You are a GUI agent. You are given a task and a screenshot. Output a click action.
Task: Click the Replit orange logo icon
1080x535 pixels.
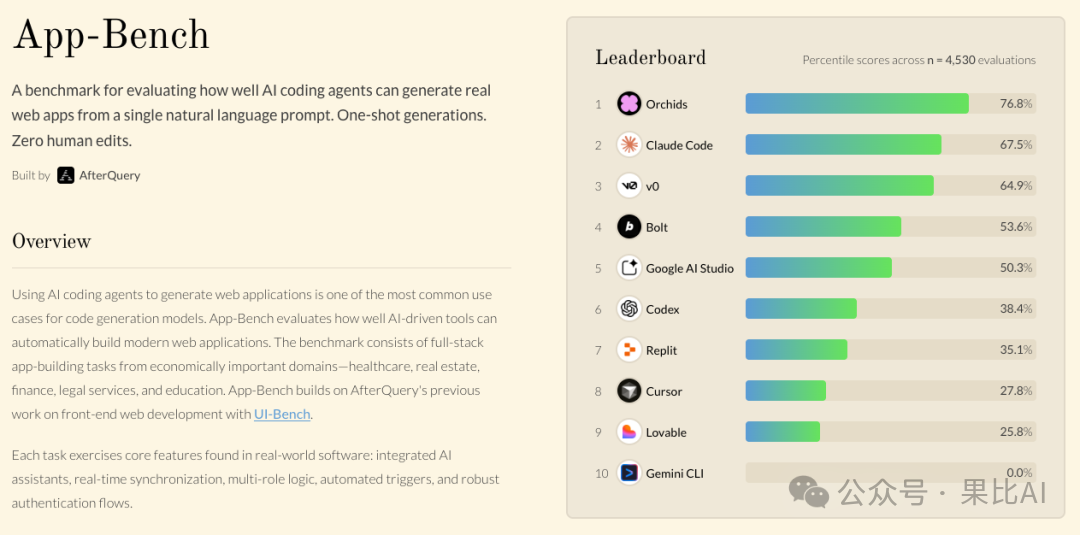point(629,350)
